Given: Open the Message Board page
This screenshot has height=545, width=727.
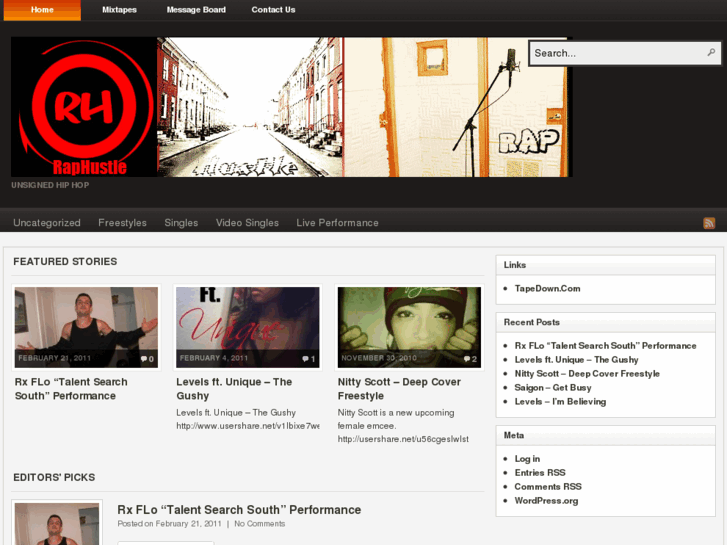Looking at the screenshot, I should 196,10.
